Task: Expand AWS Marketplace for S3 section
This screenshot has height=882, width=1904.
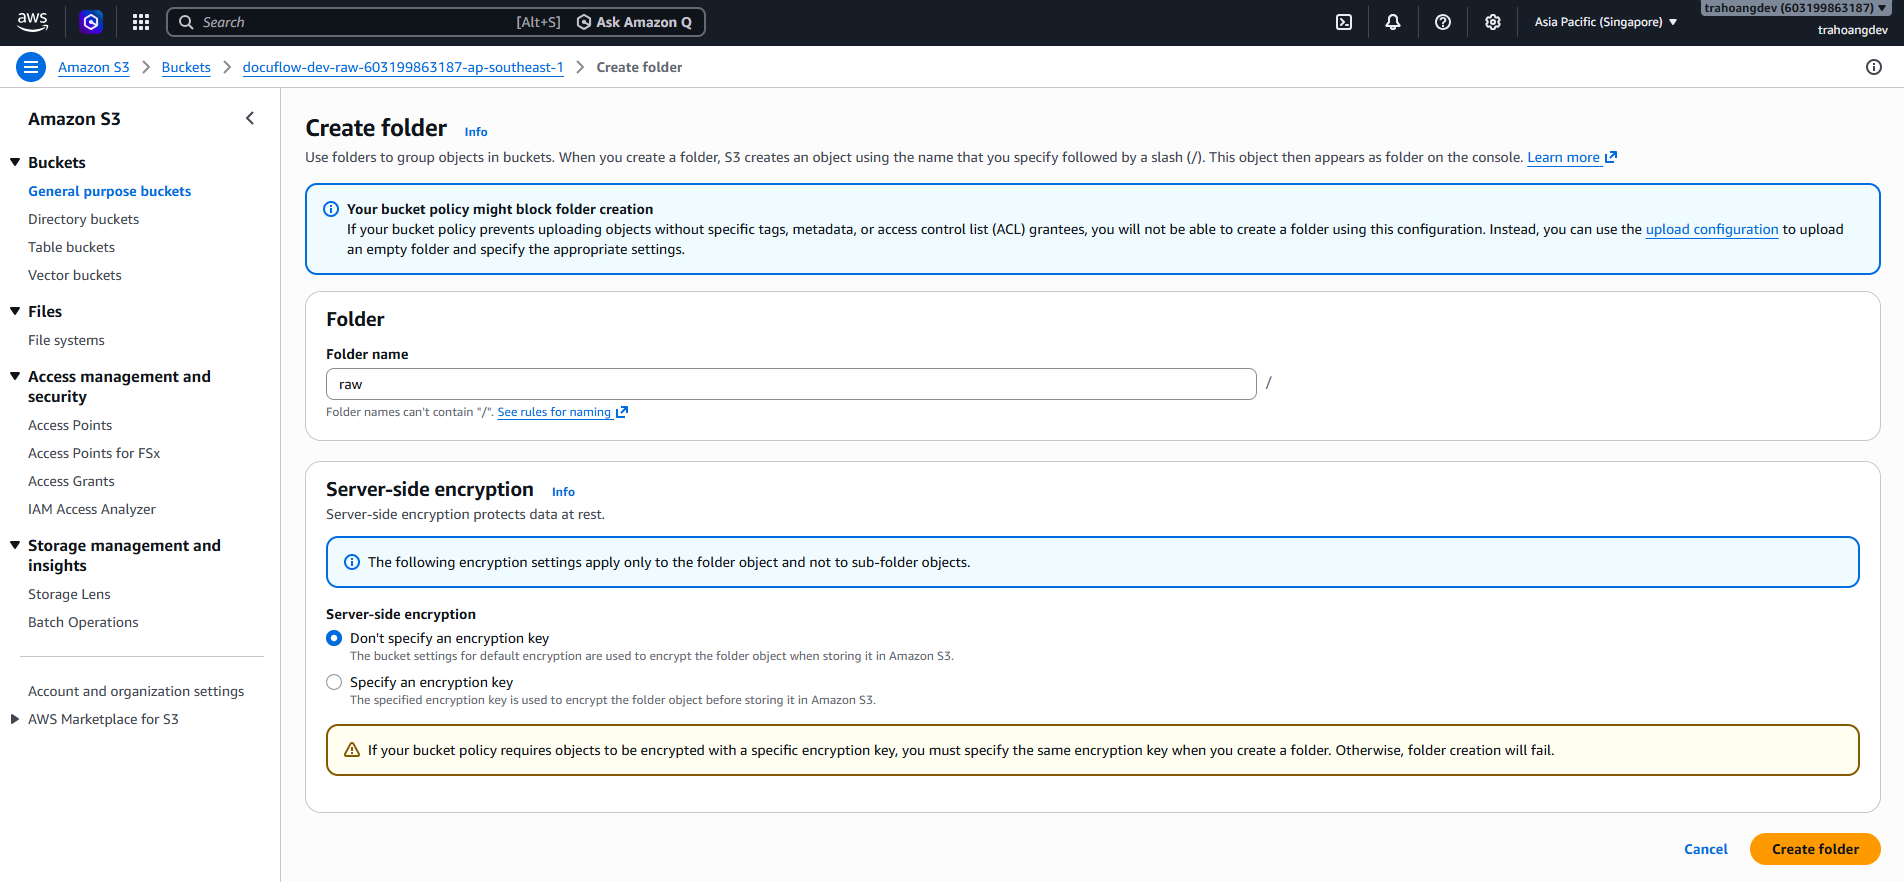Action: 15,719
